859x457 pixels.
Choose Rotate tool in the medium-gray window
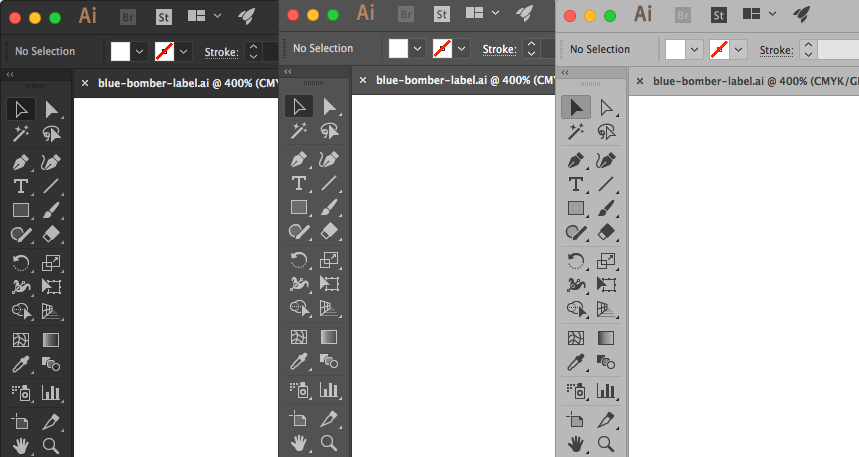click(299, 260)
